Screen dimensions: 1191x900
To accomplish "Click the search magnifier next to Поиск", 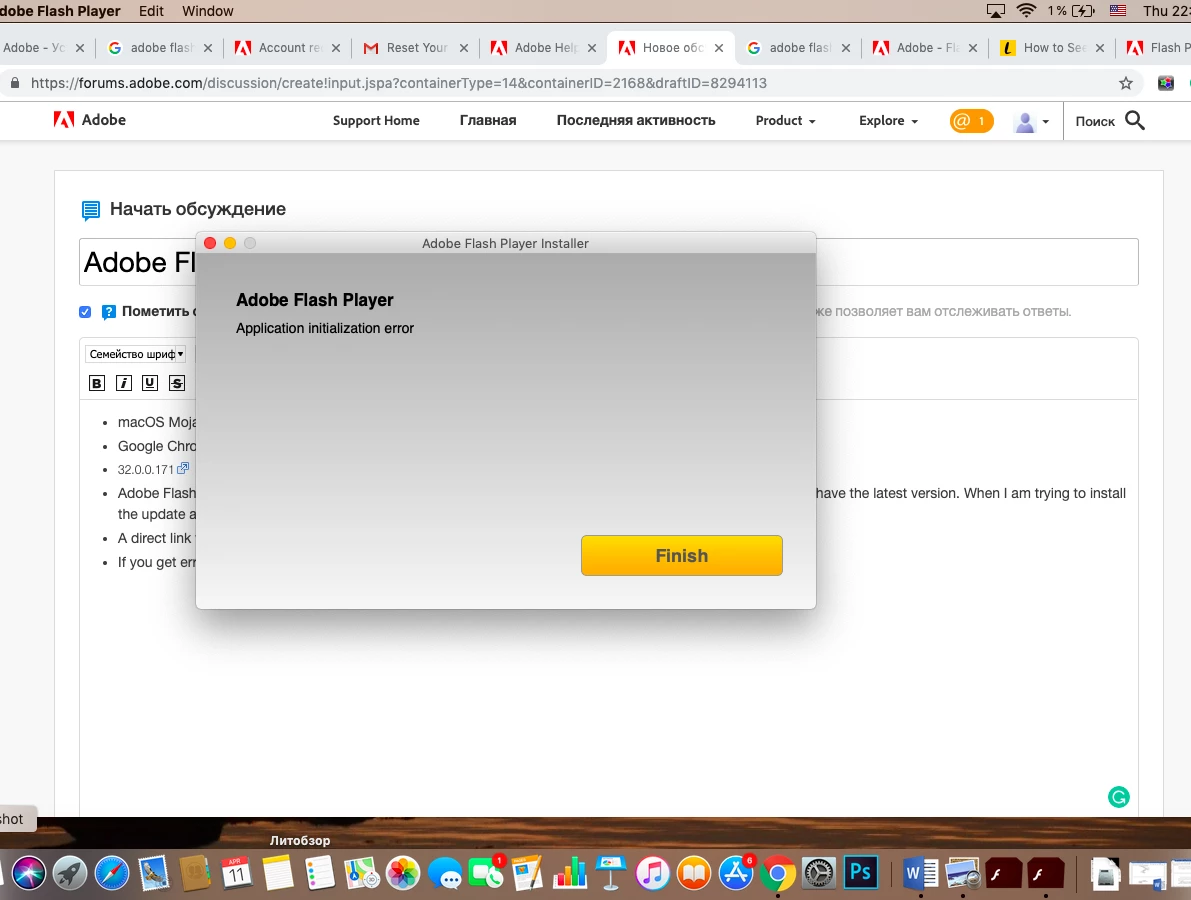I will click(x=1135, y=120).
